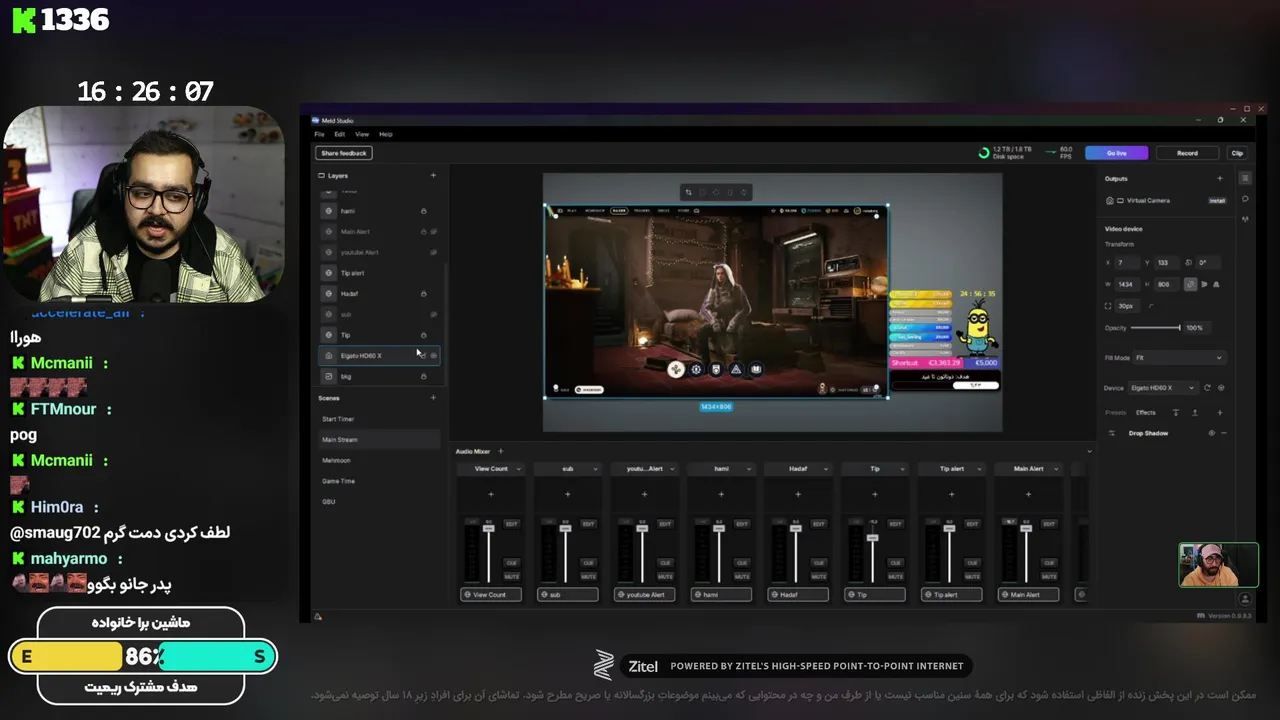
Task: Add a new scene with the Scenes plus icon
Action: (433, 398)
